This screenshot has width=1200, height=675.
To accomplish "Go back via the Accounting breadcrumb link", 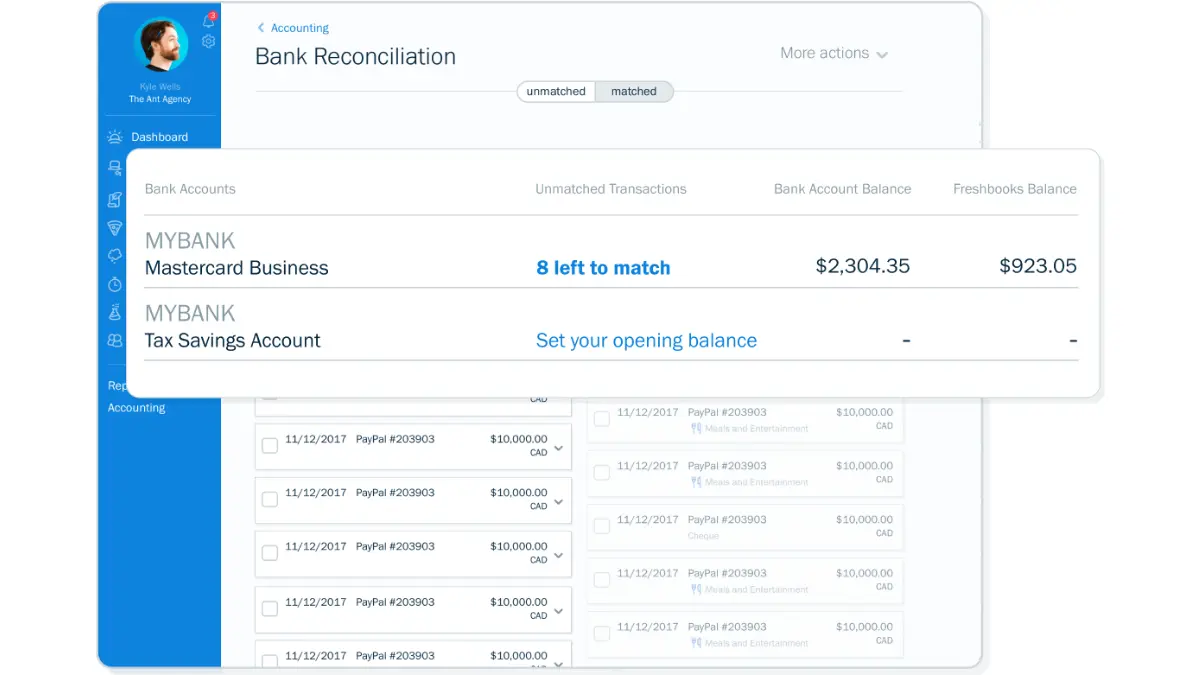I will pos(300,28).
